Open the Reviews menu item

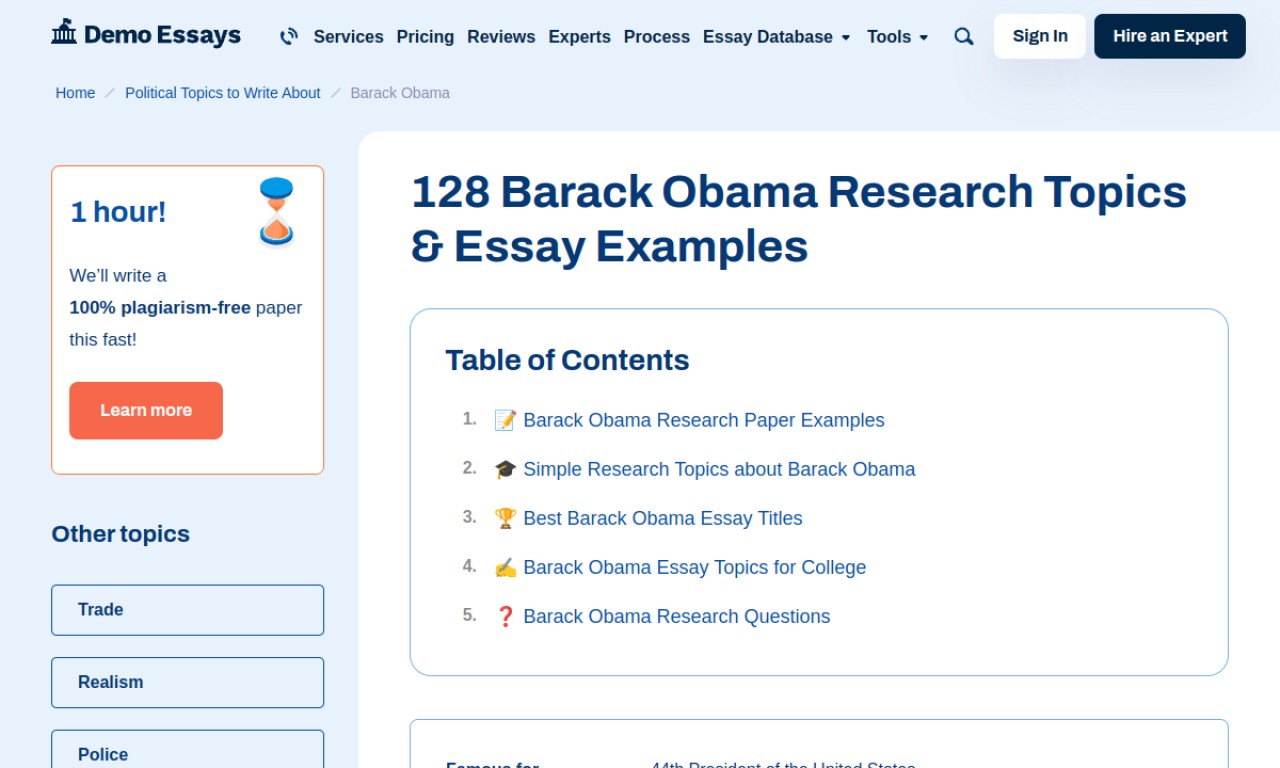[x=501, y=37]
